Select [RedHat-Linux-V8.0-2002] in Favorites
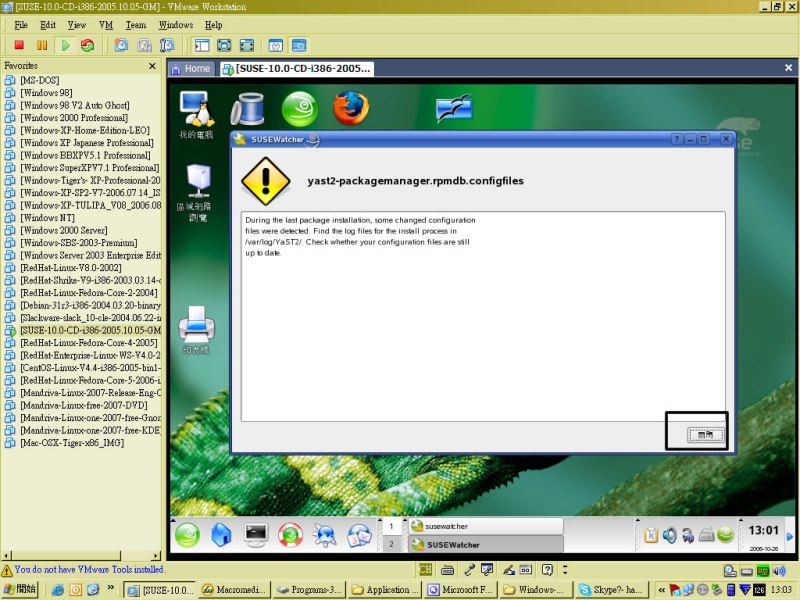 70,268
